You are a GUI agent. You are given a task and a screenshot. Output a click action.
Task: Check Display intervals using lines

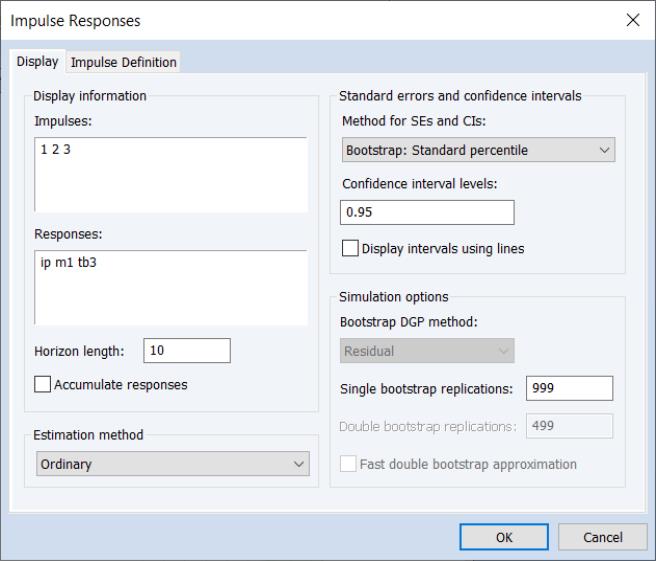click(x=350, y=249)
